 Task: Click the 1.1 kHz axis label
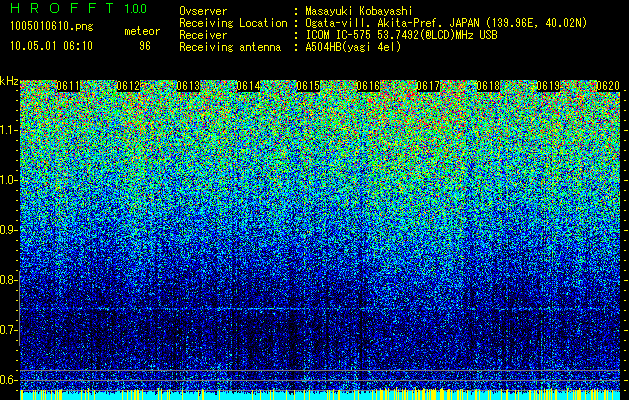9,130
